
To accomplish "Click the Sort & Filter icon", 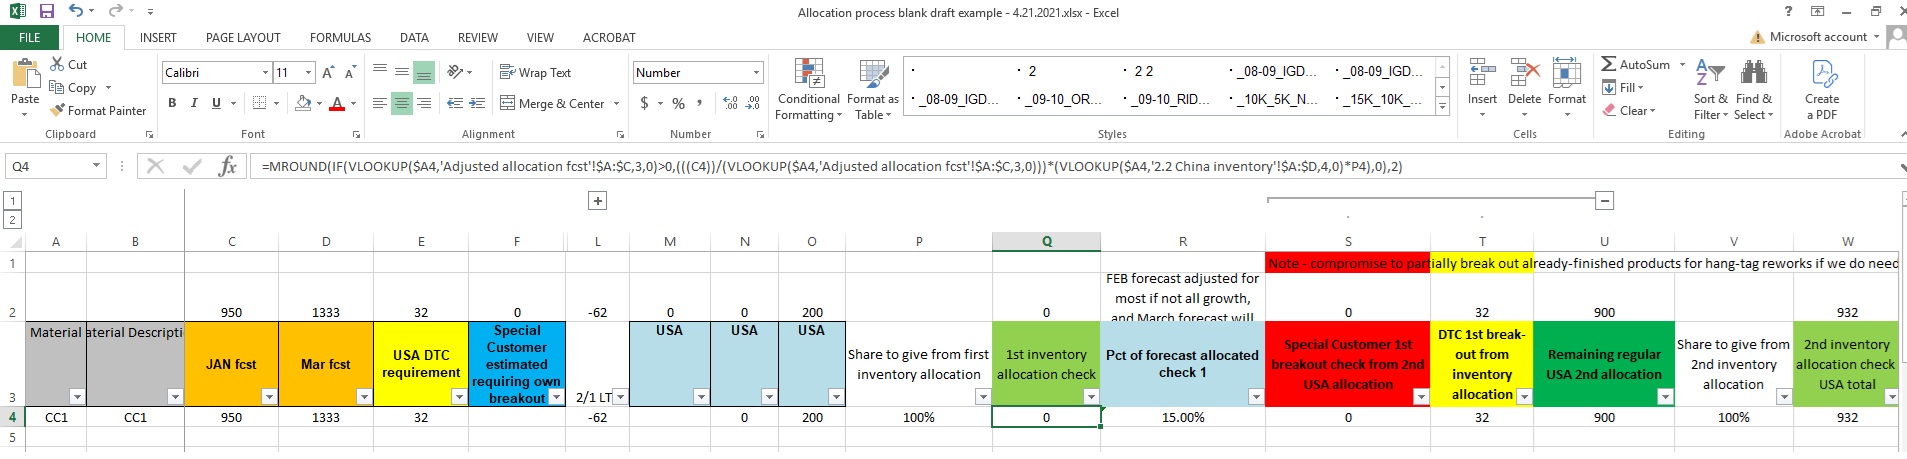I will tap(1710, 90).
